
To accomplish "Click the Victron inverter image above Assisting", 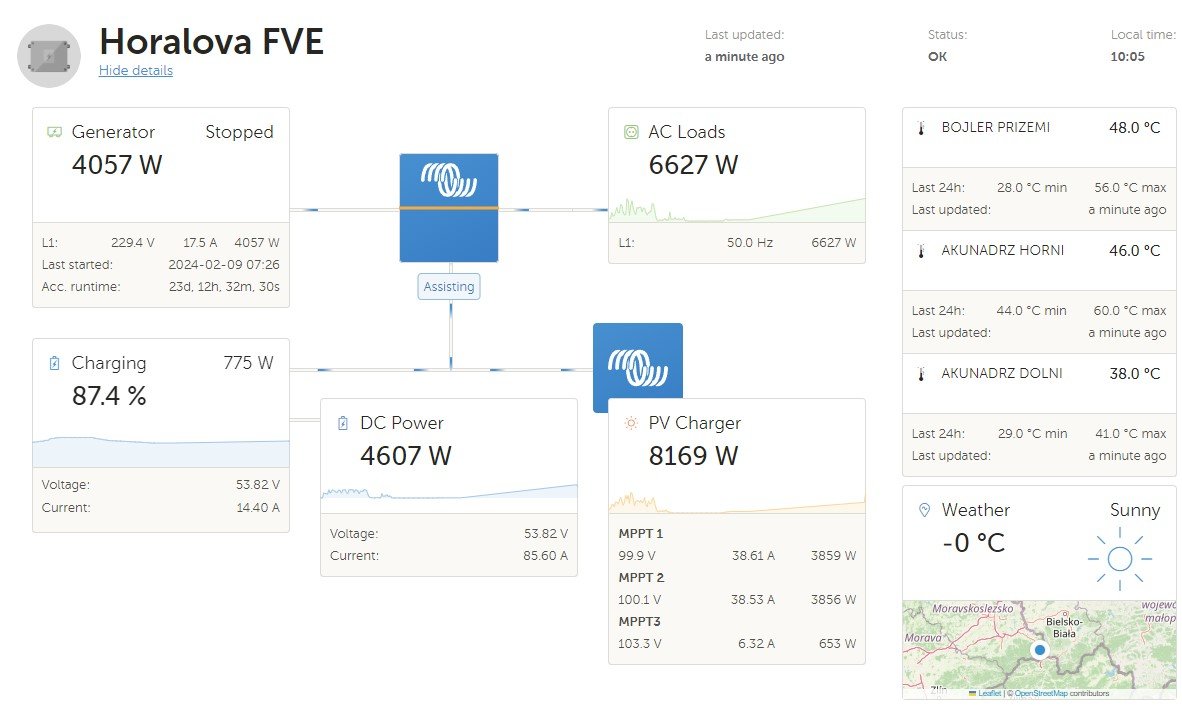I will pos(449,207).
